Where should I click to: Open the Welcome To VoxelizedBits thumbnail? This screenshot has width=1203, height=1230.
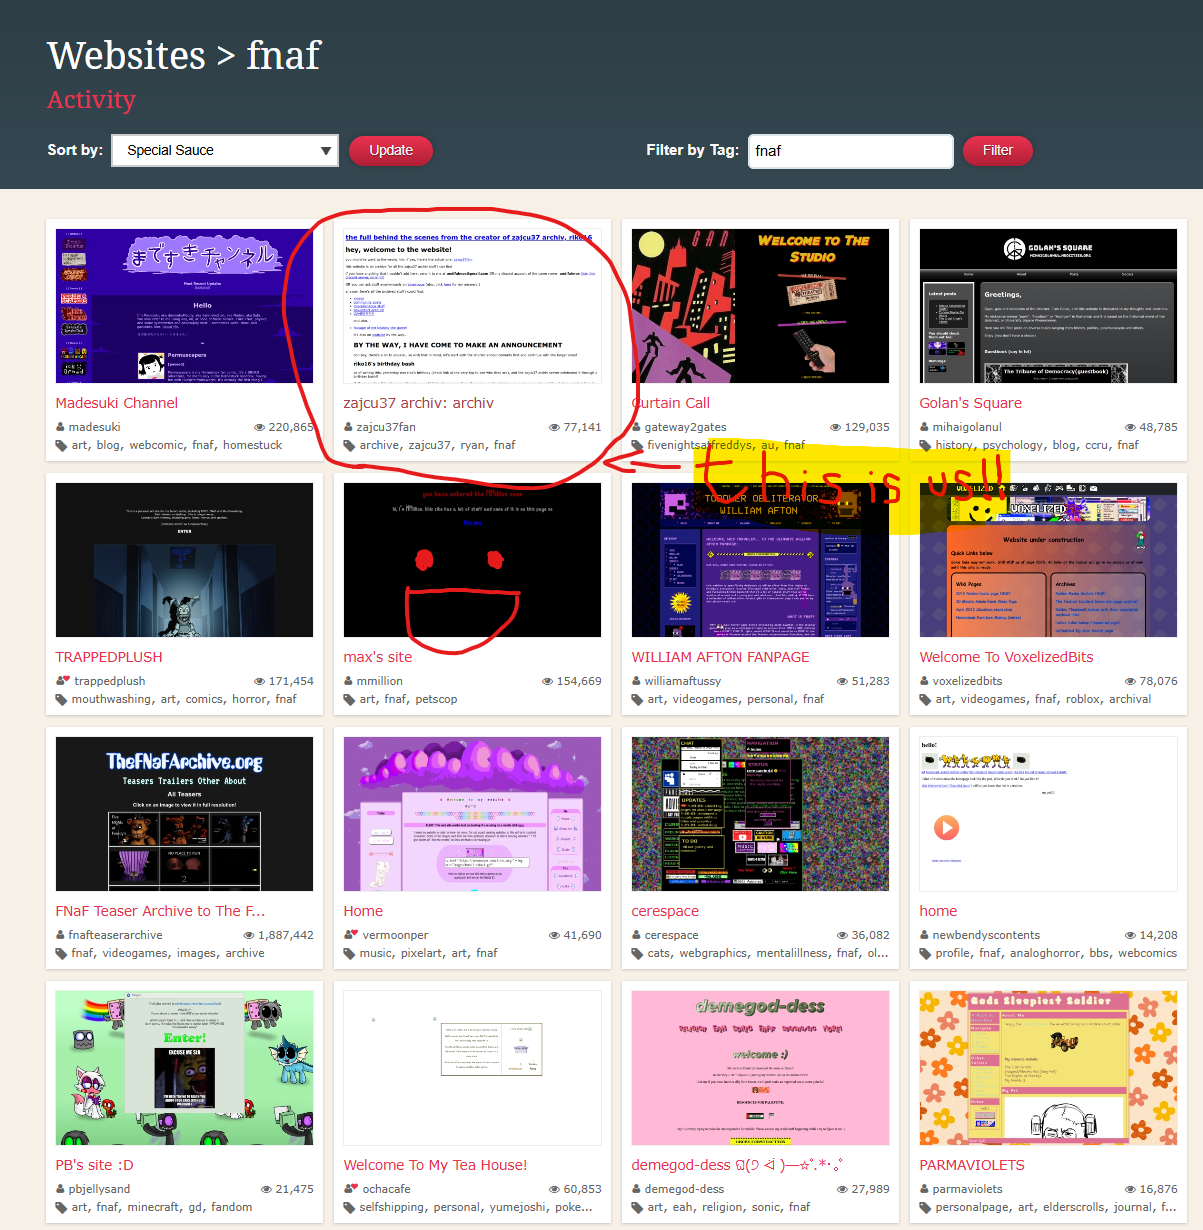pos(1047,560)
